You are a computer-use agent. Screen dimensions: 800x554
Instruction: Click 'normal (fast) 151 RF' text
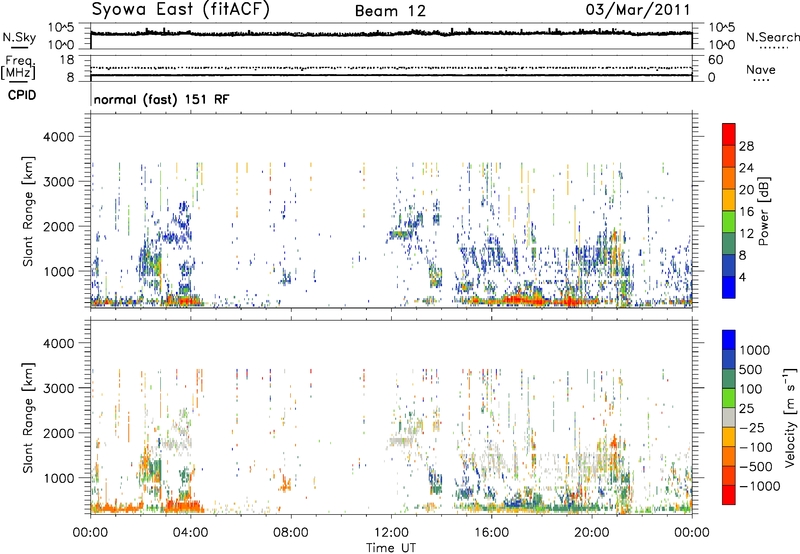point(161,99)
